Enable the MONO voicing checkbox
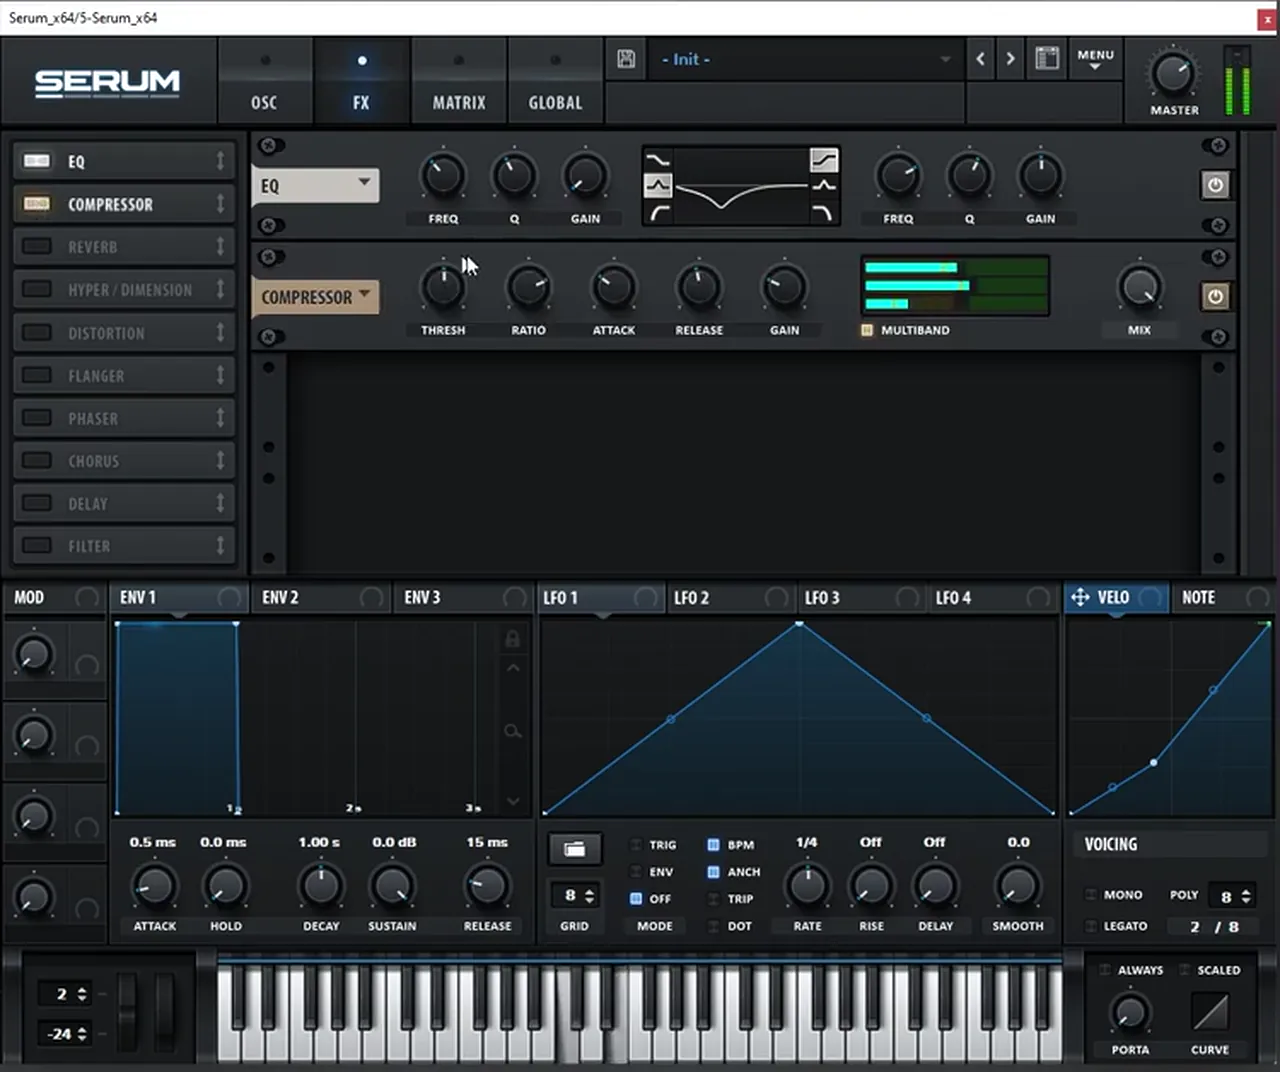 click(1091, 895)
